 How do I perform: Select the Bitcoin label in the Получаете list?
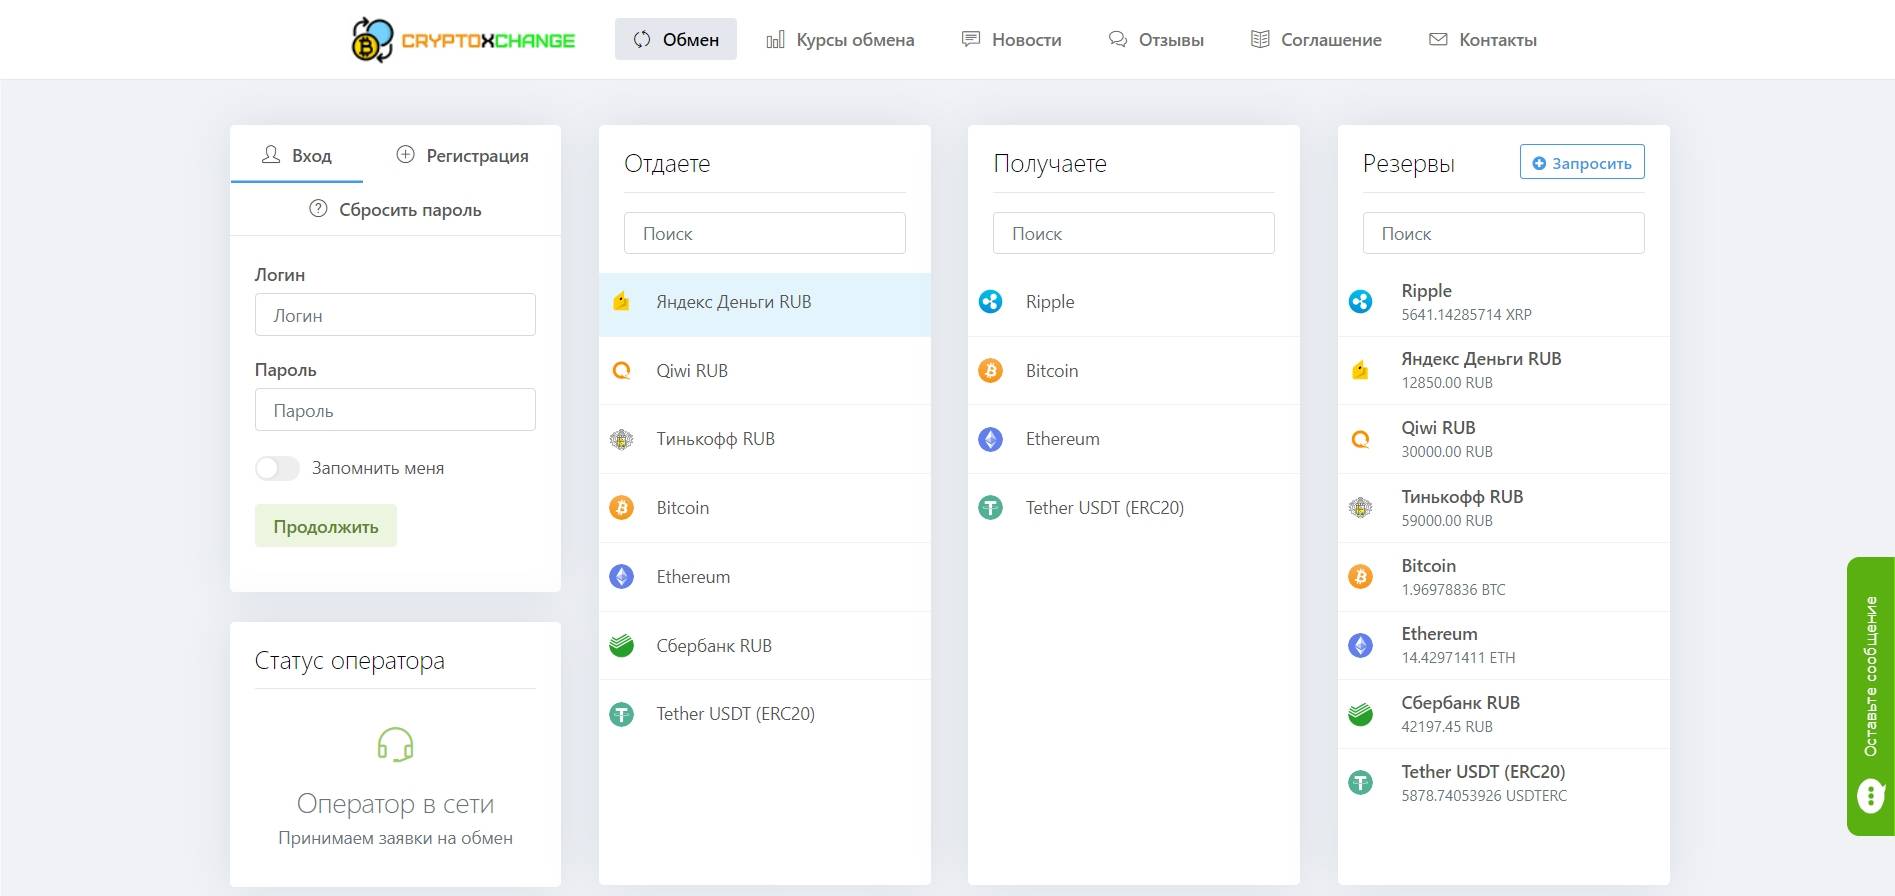[1052, 371]
